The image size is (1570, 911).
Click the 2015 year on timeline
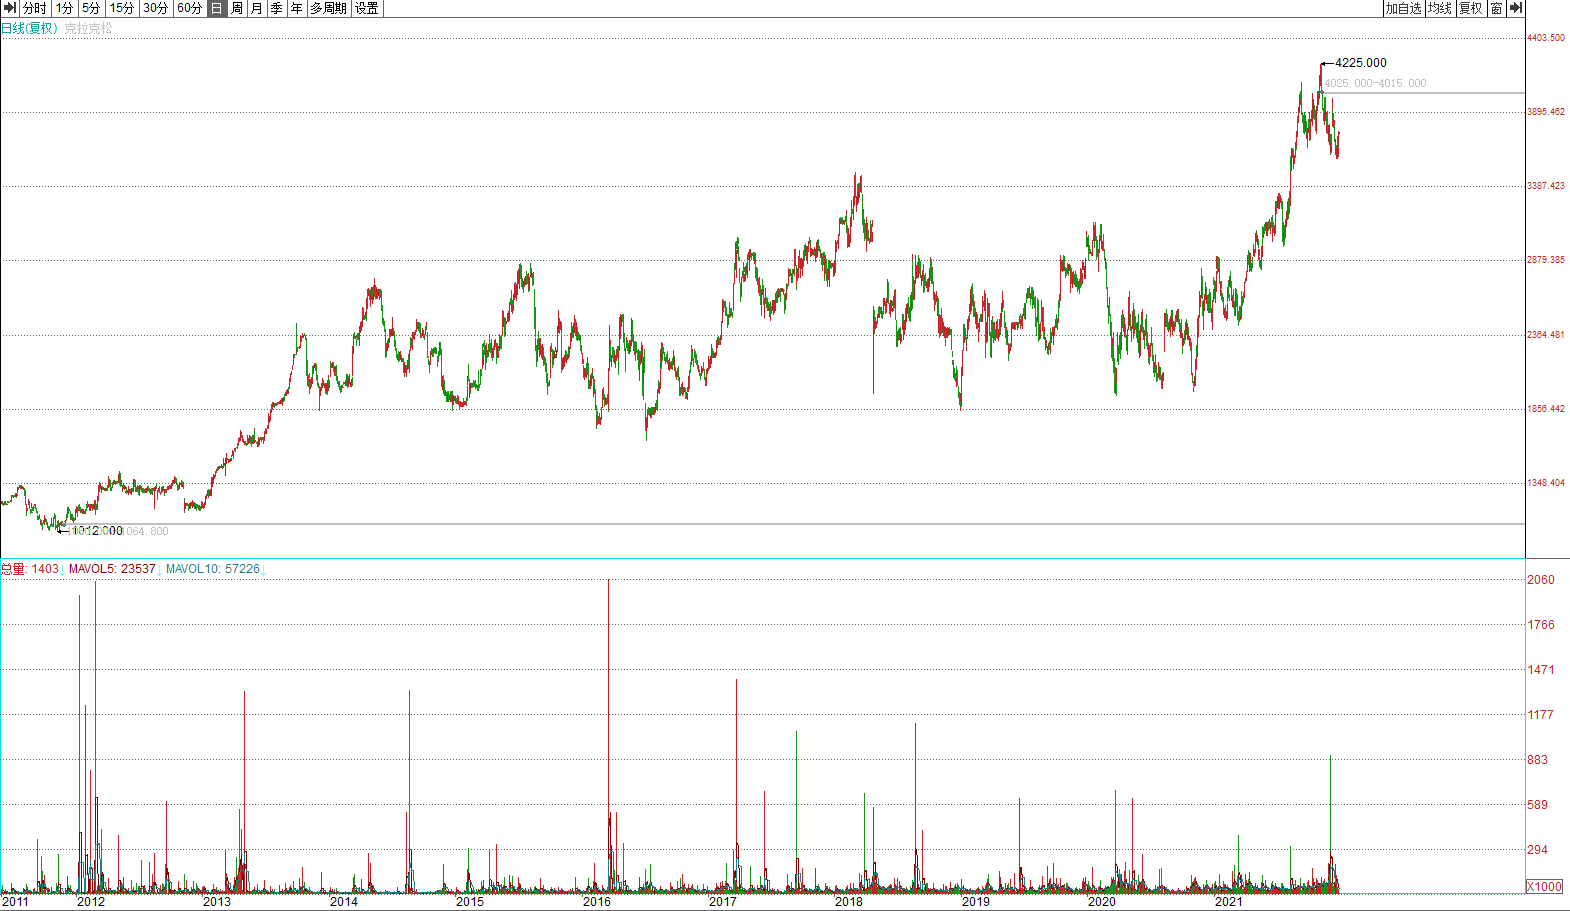point(470,902)
